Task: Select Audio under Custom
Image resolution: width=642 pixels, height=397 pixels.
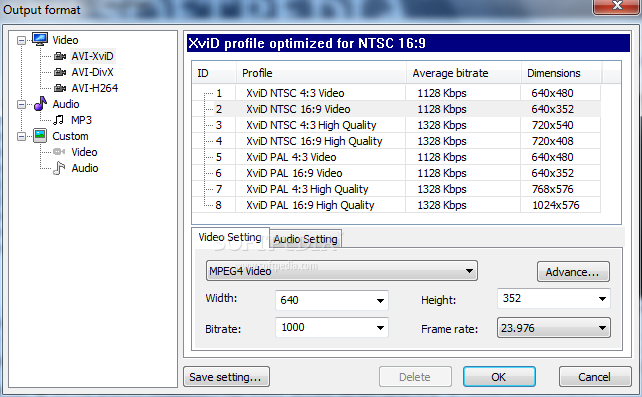Action: pyautogui.click(x=85, y=168)
